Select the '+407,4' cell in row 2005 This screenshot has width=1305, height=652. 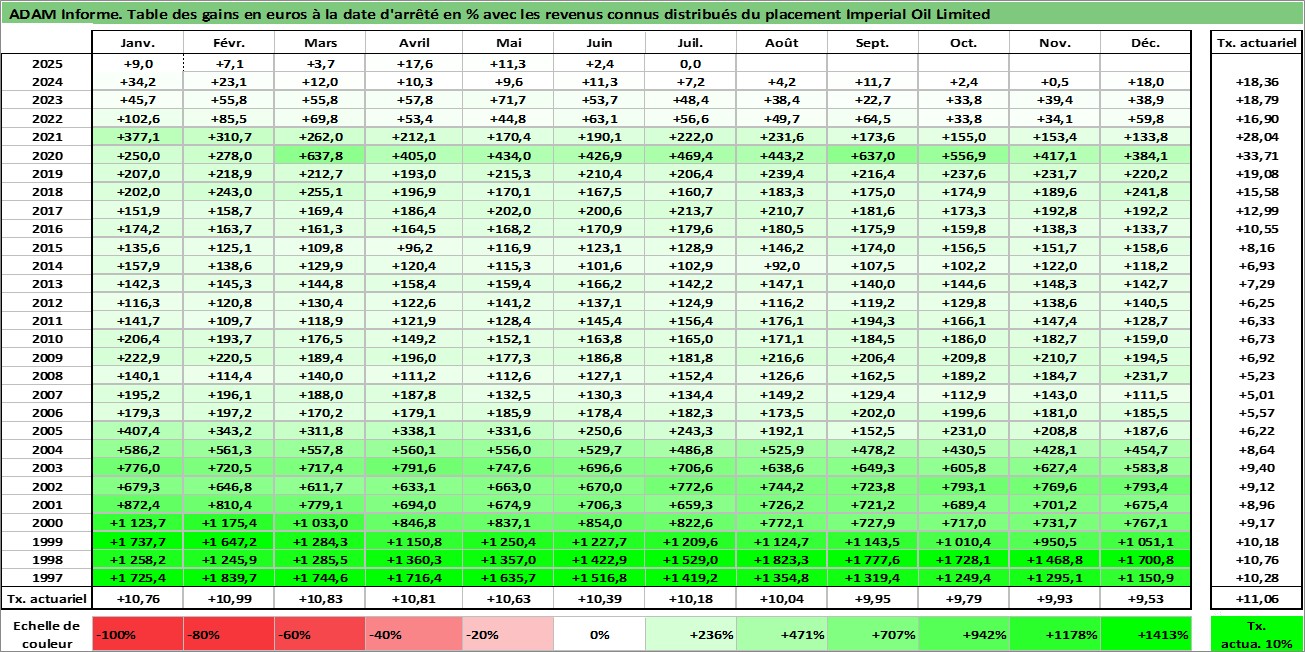(138, 431)
